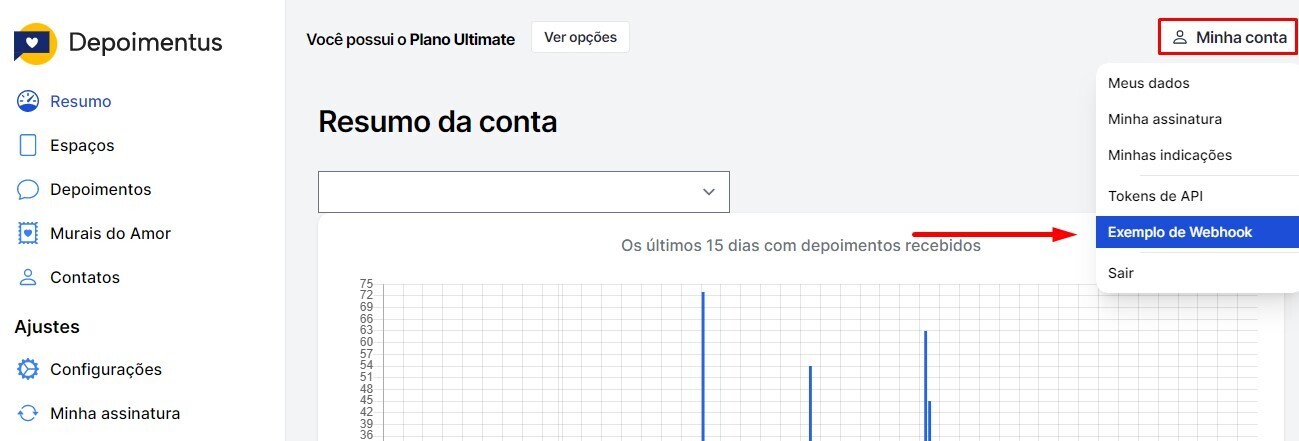The height and width of the screenshot is (441, 1299).
Task: Select Meus dados from account menu
Action: click(x=1148, y=83)
